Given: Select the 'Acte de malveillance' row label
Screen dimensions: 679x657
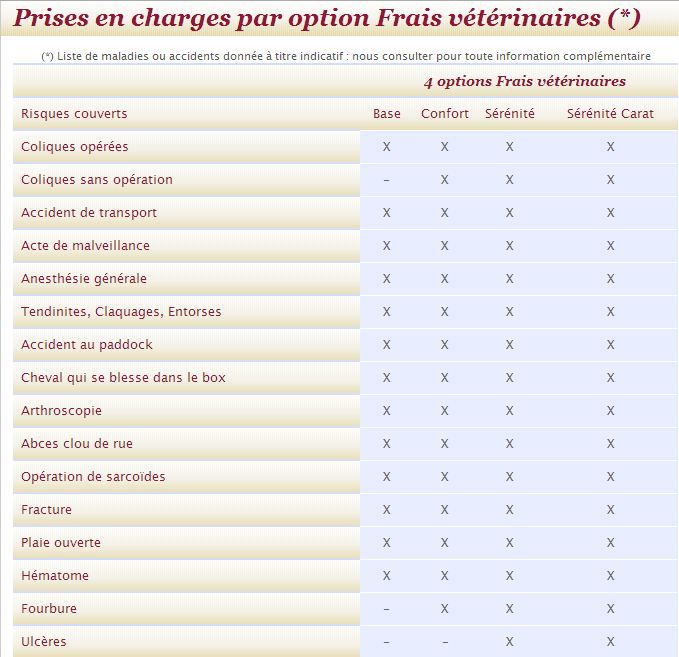Looking at the screenshot, I should (85, 246).
